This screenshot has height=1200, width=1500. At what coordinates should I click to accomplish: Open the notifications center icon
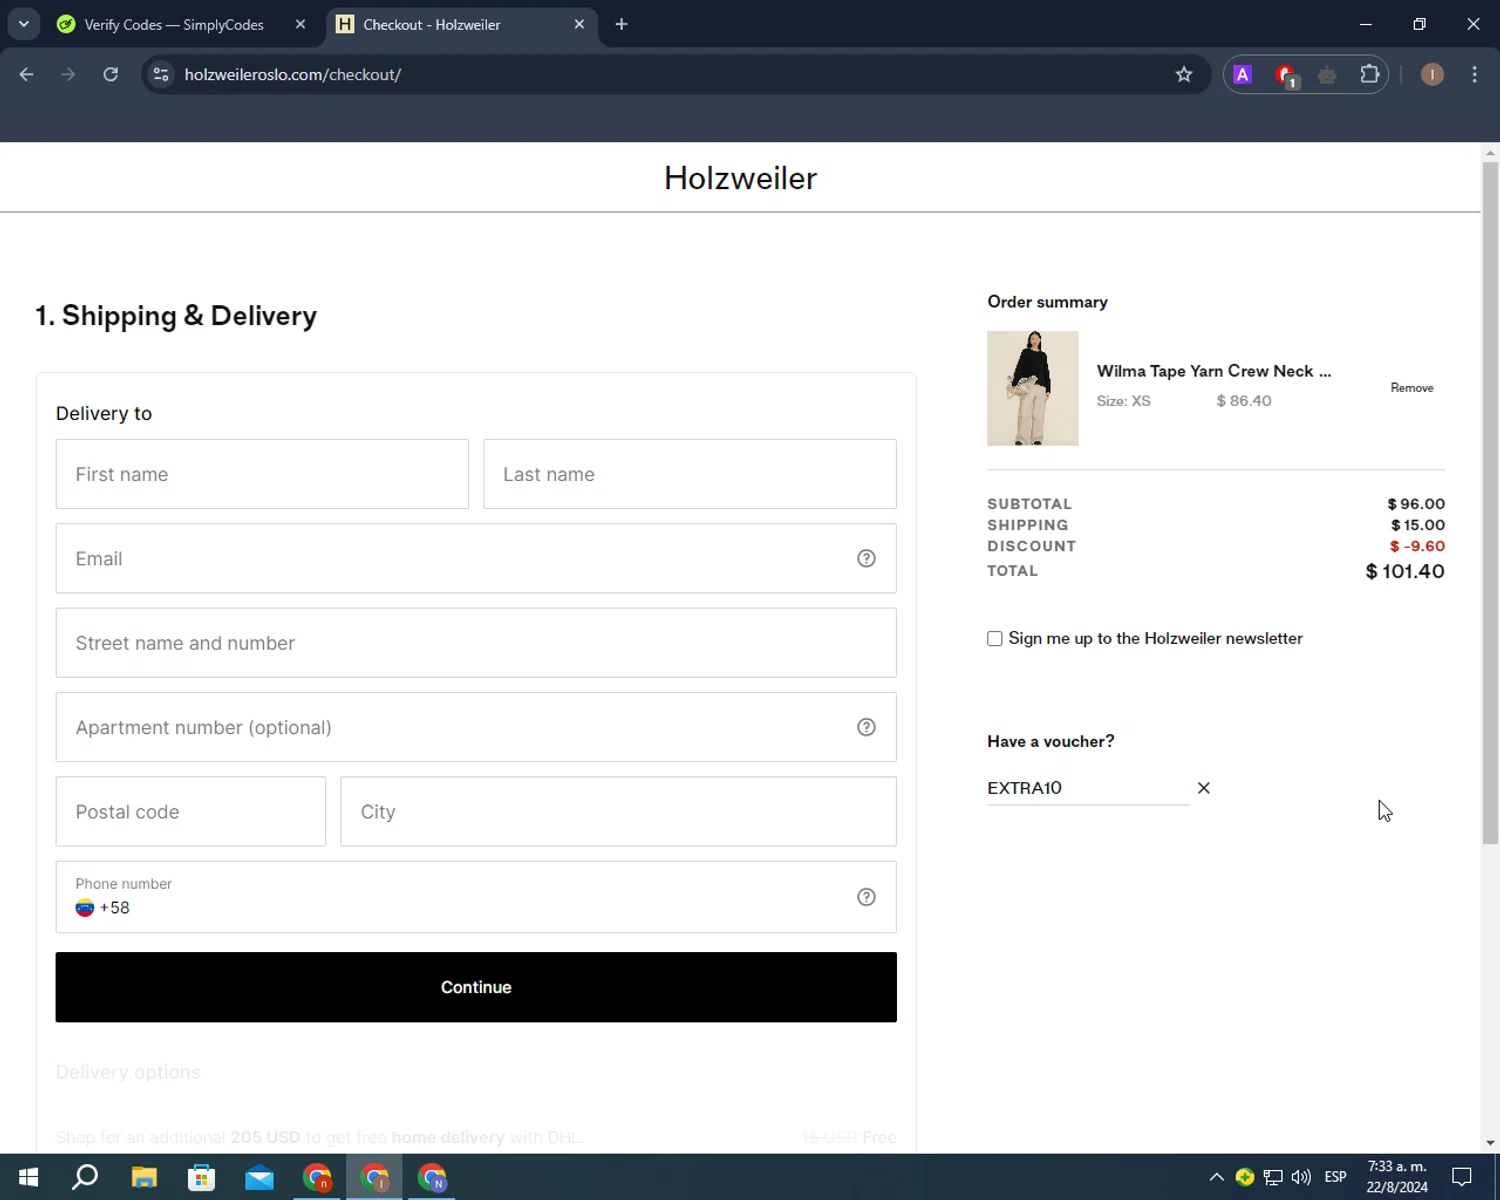pos(1462,1177)
